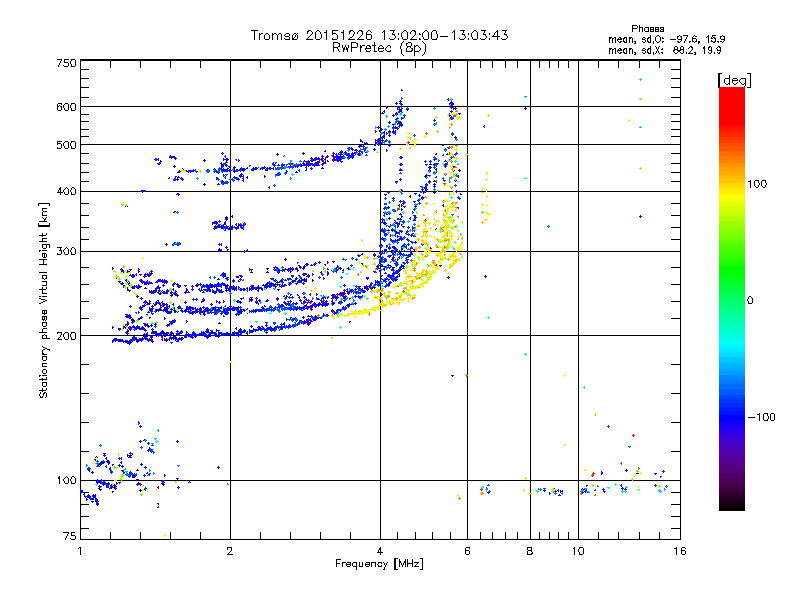The image size is (800, 600).
Task: Click the phase colorbar gradient
Action: 732,298
